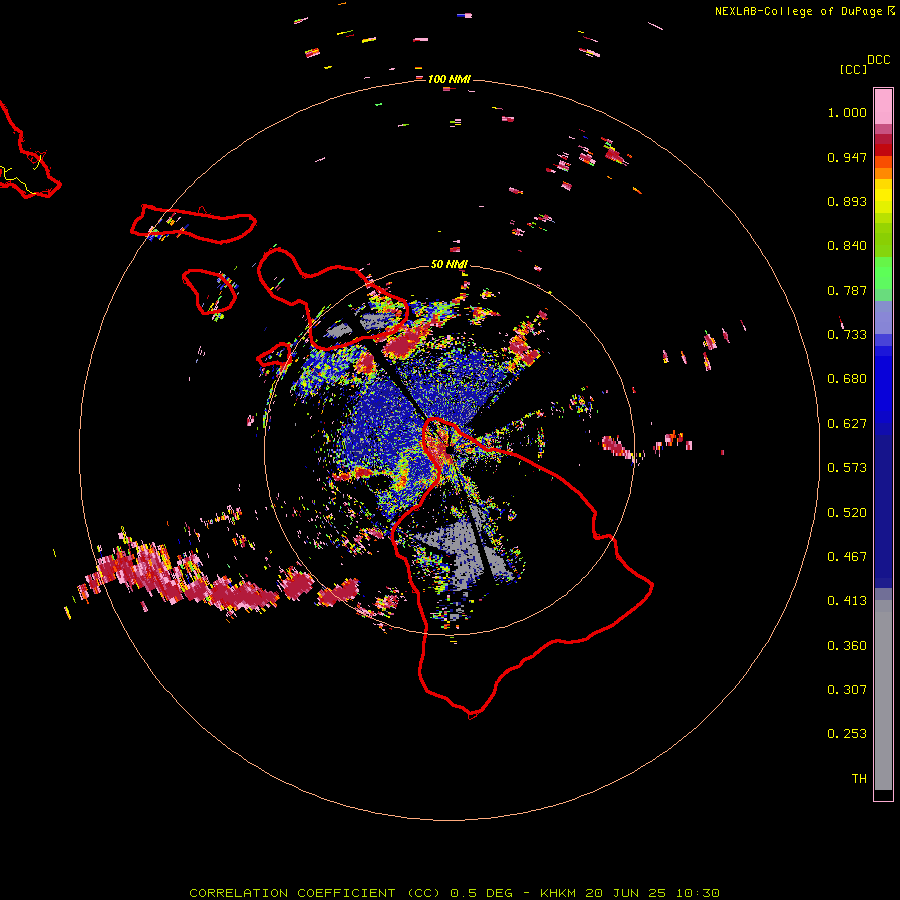
Task: Click the 0.5 DEG elevation angle text
Action: pyautogui.click(x=483, y=893)
